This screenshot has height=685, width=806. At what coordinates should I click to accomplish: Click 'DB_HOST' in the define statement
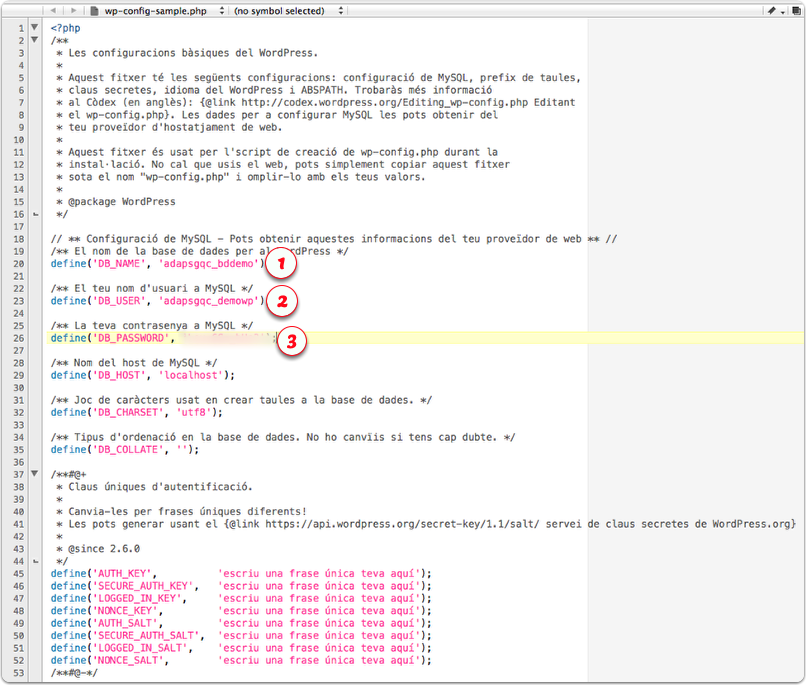point(119,375)
